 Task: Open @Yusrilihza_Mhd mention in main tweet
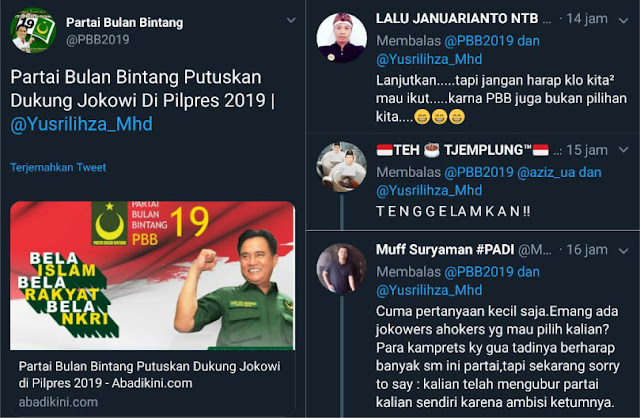click(x=81, y=124)
